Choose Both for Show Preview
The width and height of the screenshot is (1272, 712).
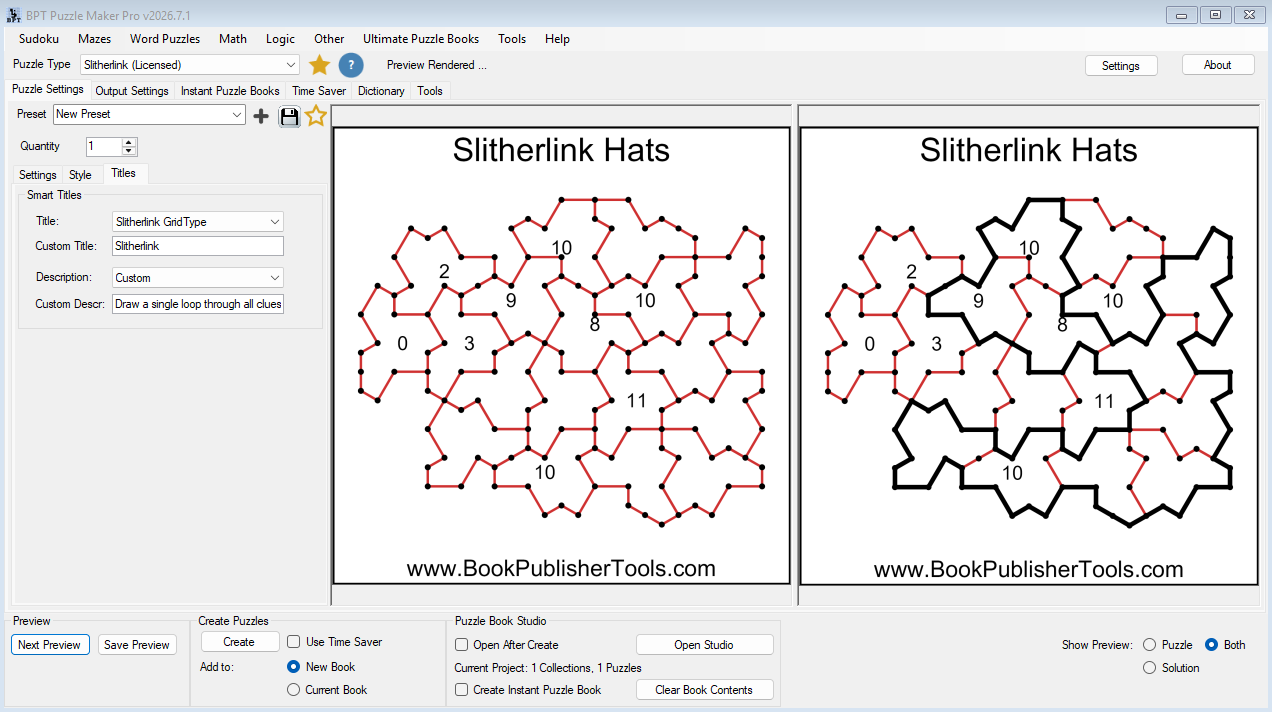point(1211,645)
